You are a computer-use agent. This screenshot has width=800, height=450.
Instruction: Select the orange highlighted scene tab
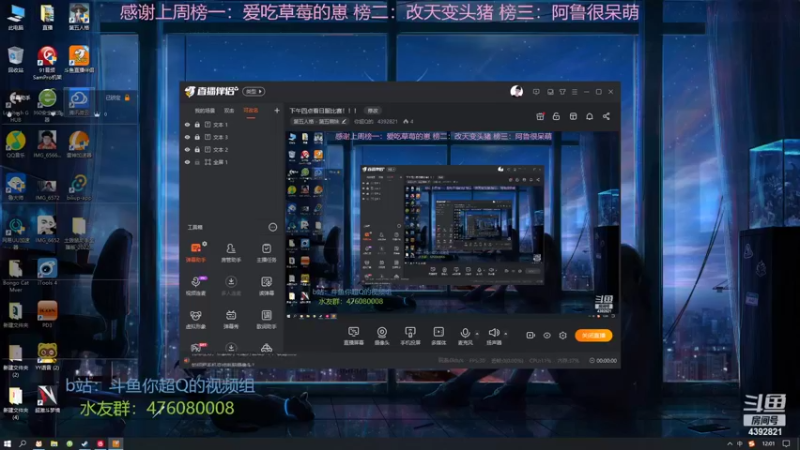(251, 111)
